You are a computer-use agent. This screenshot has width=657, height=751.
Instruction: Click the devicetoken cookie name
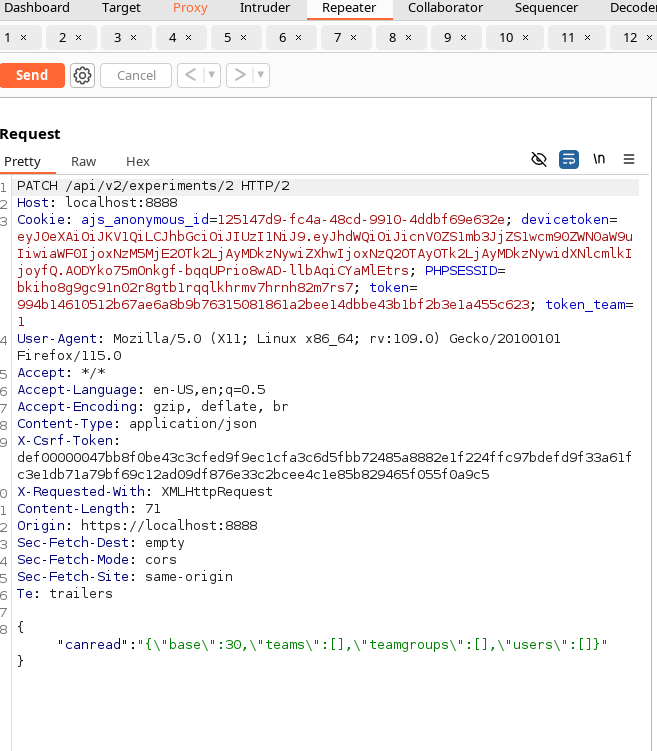[565, 220]
